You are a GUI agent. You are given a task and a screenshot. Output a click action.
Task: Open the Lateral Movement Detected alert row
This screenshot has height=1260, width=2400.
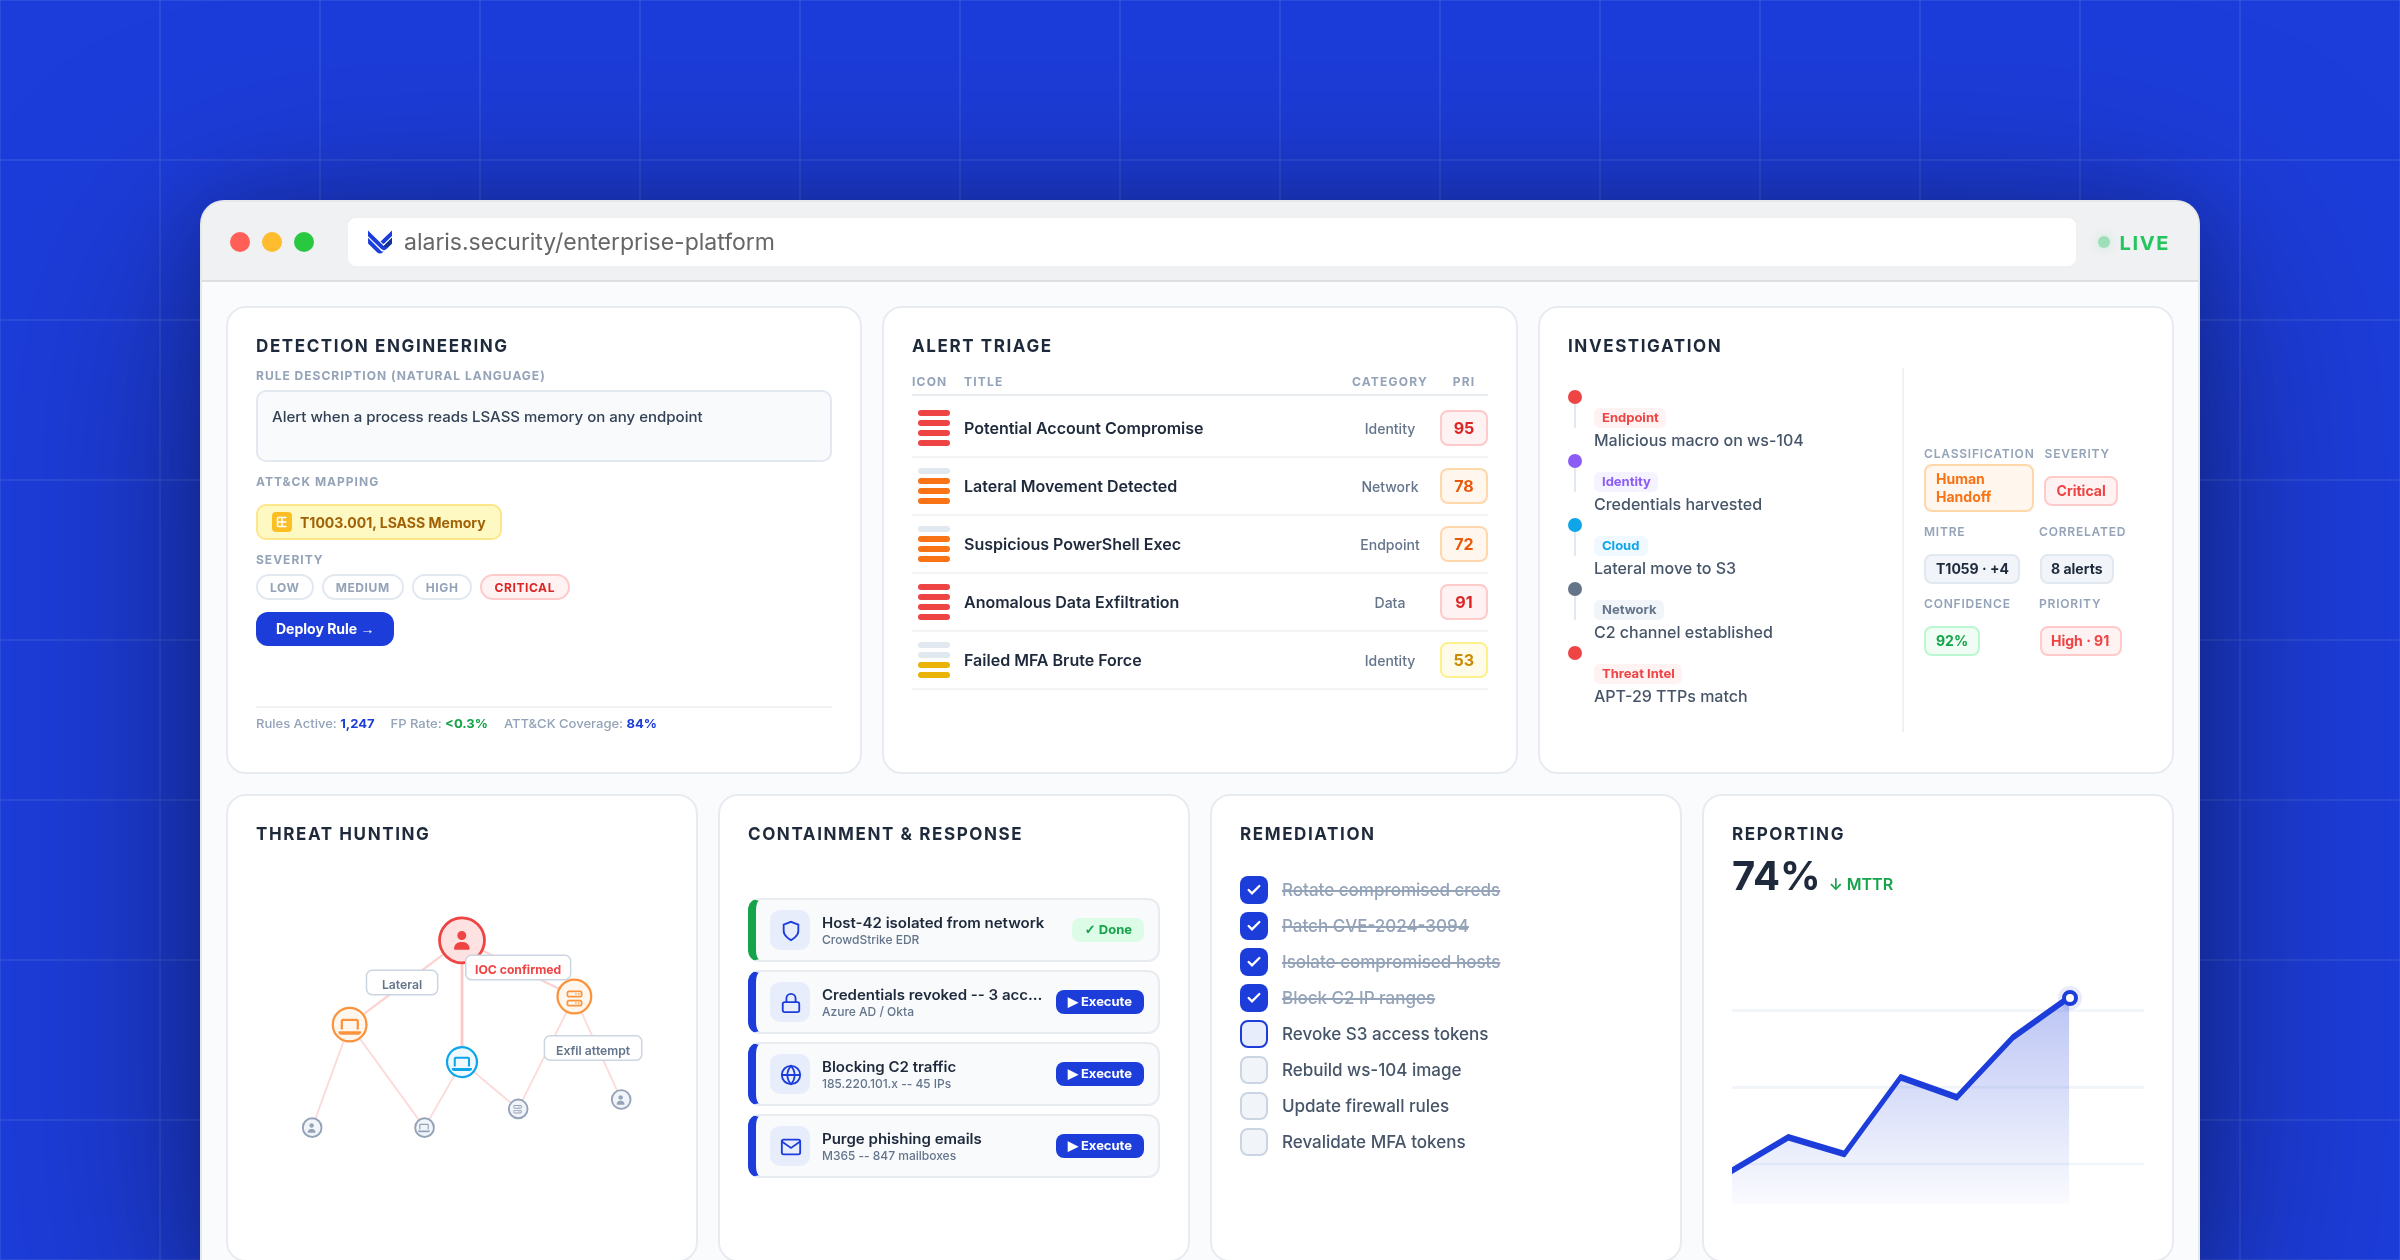[1070, 486]
